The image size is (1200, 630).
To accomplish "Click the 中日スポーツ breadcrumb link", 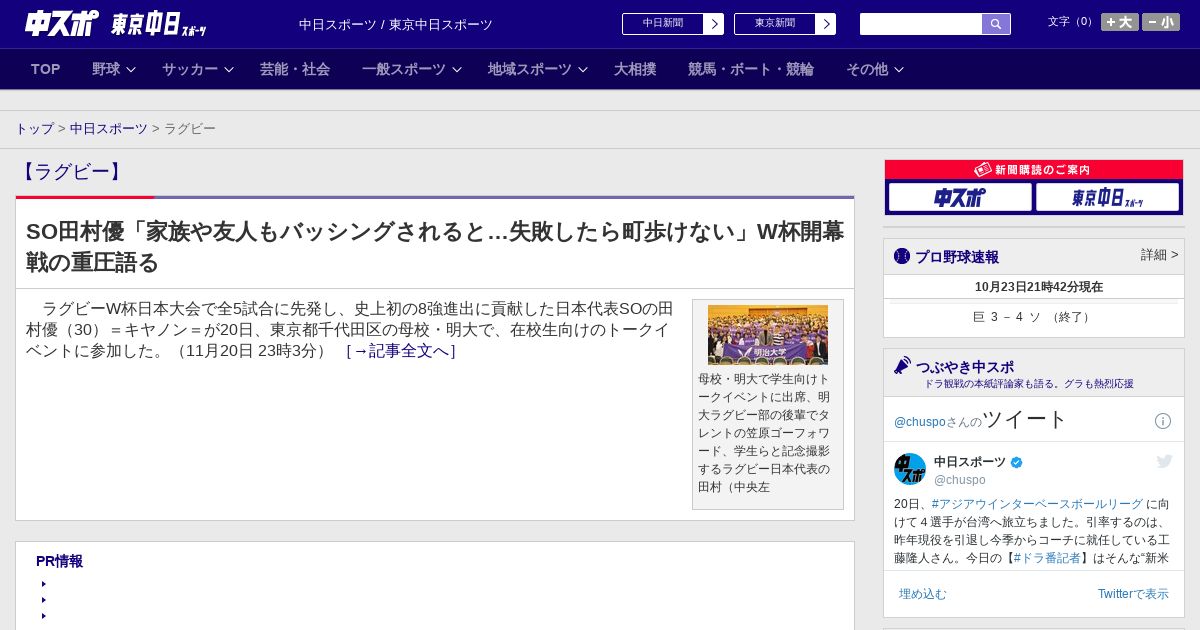I will pyautogui.click(x=109, y=129).
